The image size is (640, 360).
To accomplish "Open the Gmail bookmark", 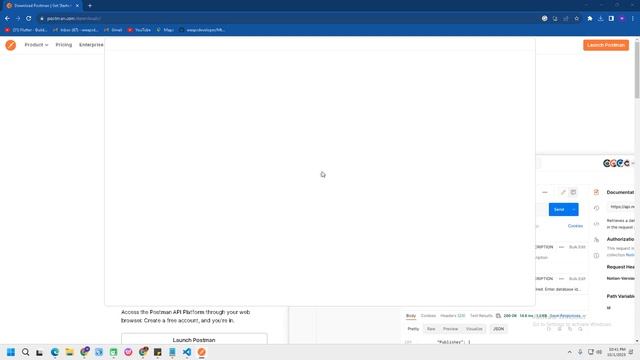I will point(113,30).
